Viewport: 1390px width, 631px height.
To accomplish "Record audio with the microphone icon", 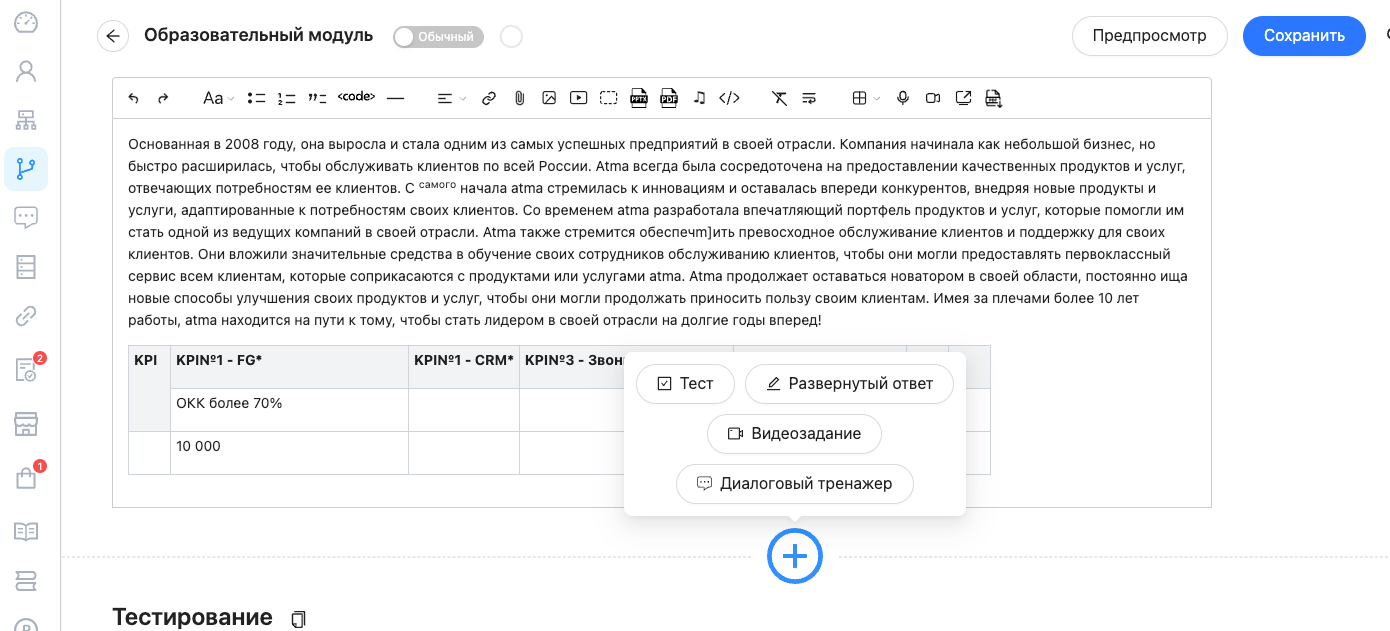I will click(903, 98).
